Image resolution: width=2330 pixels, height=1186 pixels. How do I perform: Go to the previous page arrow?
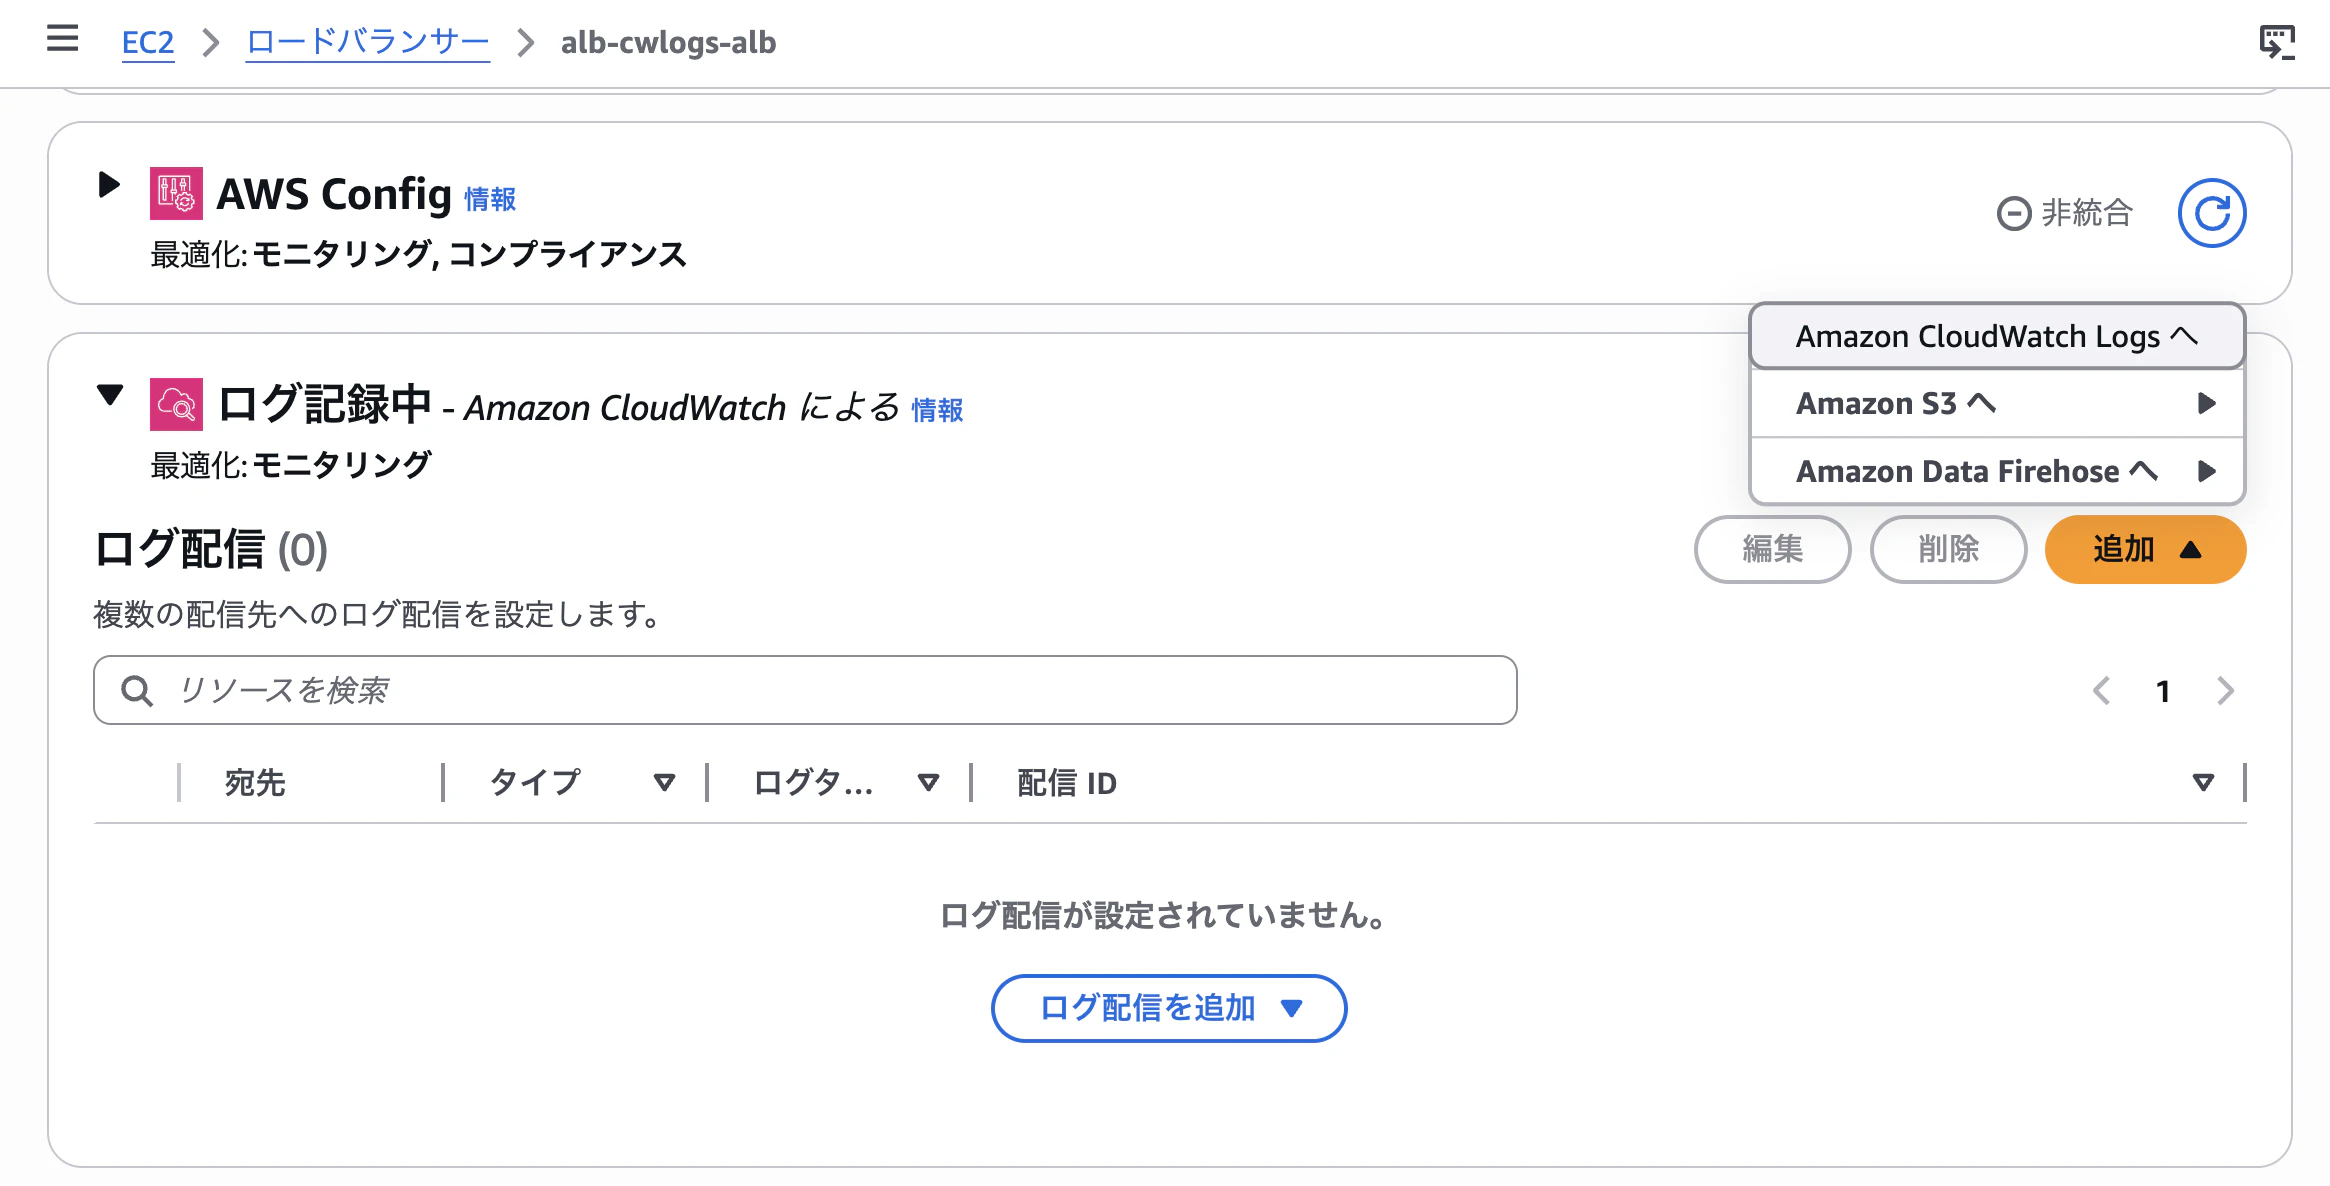(x=2102, y=691)
